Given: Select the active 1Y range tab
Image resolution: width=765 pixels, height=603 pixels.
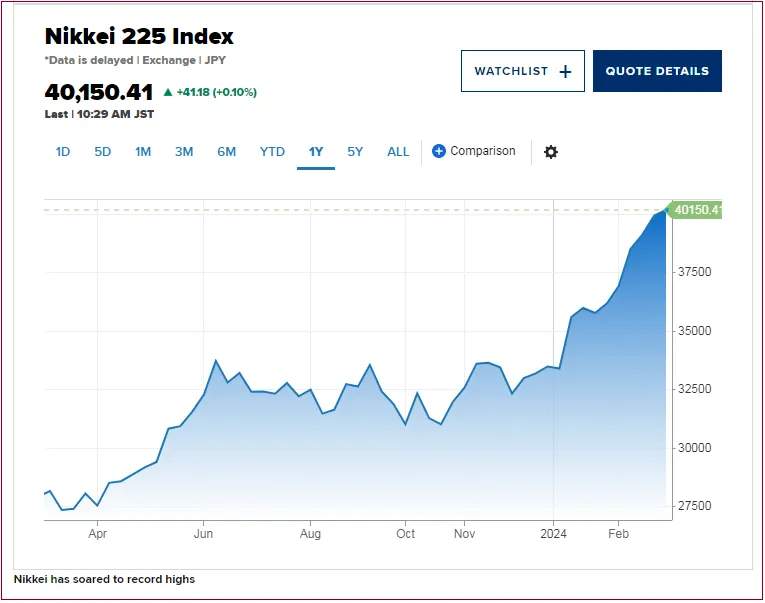Looking at the screenshot, I should coord(316,152).
